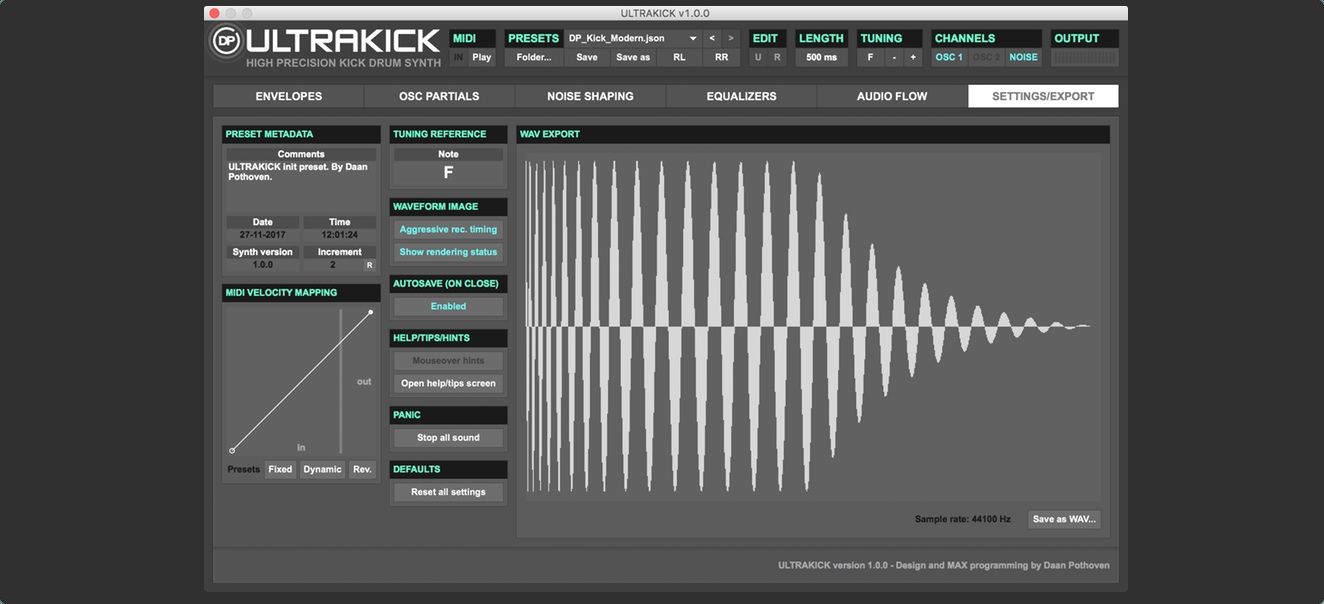Click the redo R button under Edit
This screenshot has width=1324, height=604.
(777, 57)
